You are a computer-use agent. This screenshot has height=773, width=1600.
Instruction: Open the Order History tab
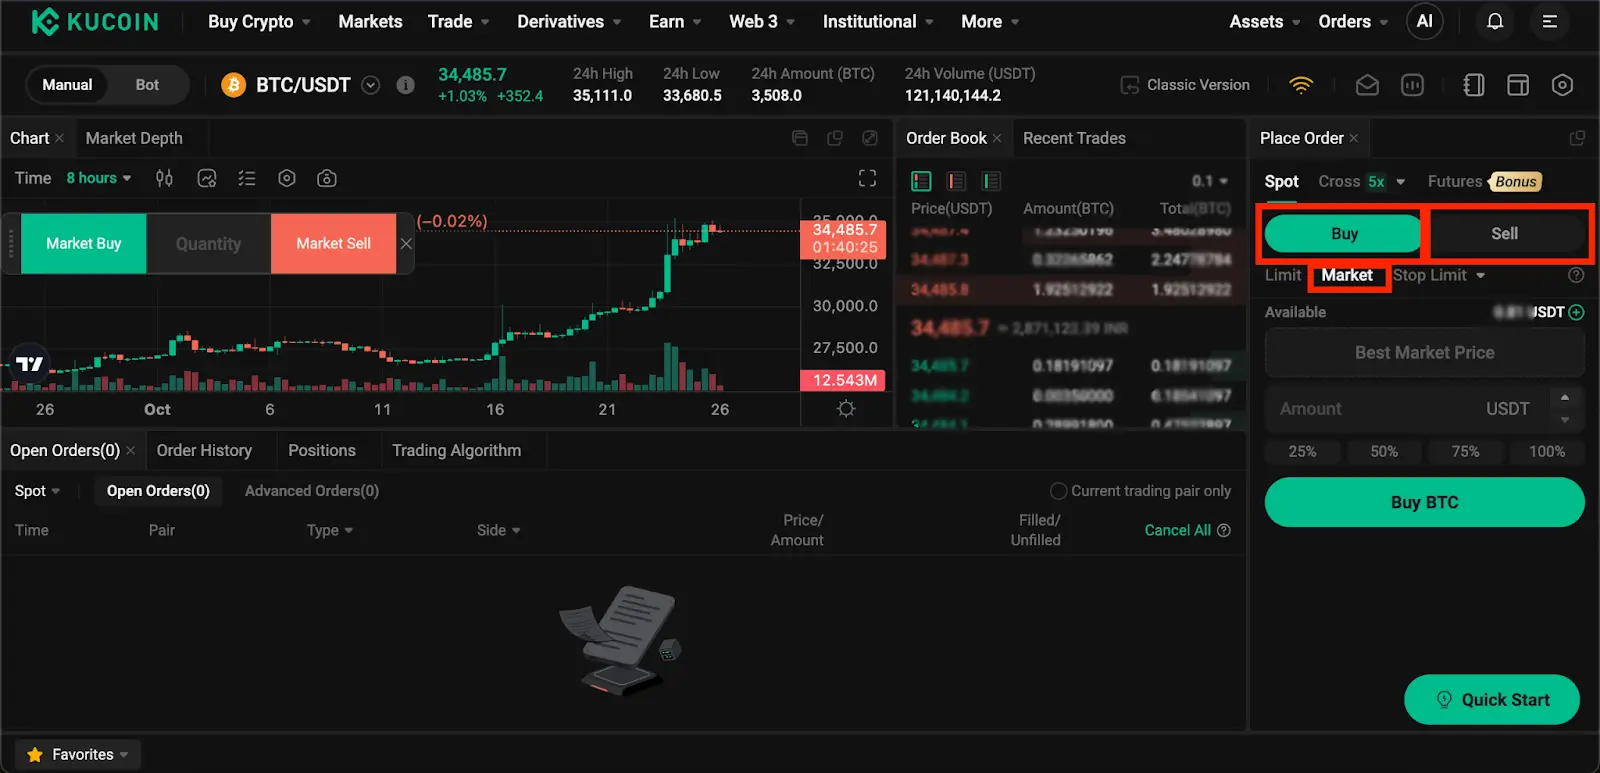[x=204, y=450]
